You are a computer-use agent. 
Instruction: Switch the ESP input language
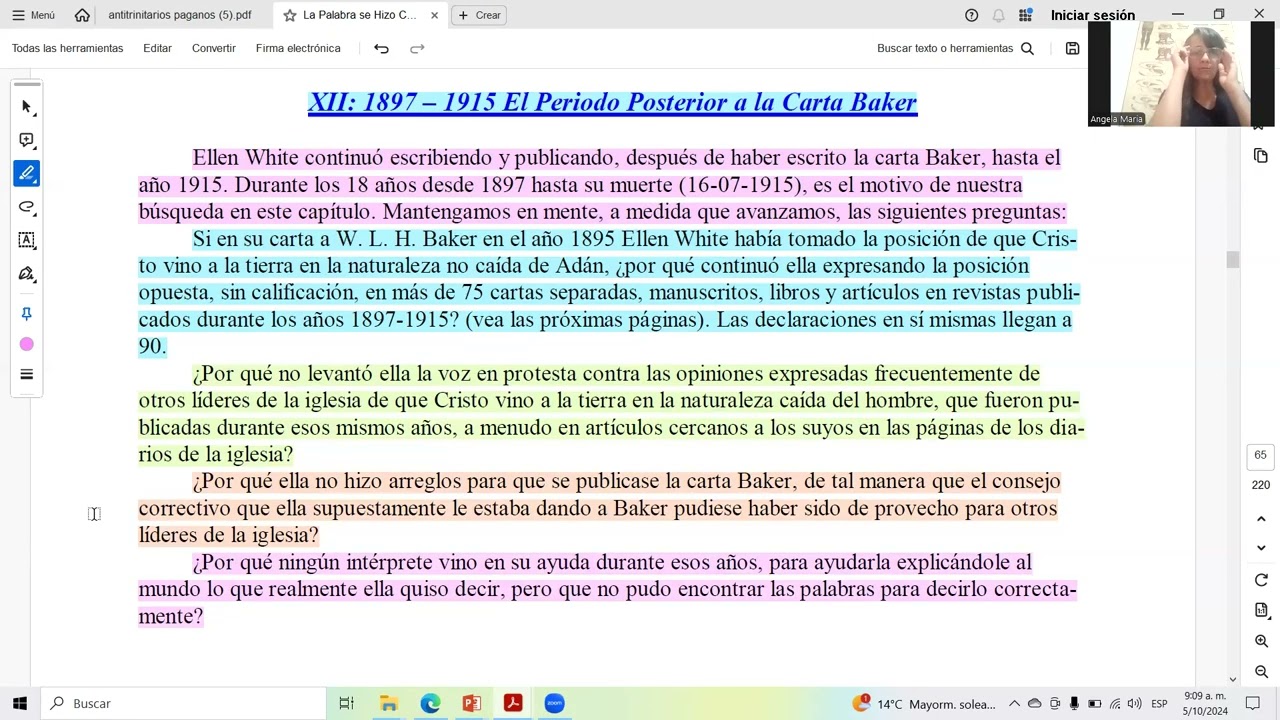[1159, 704]
